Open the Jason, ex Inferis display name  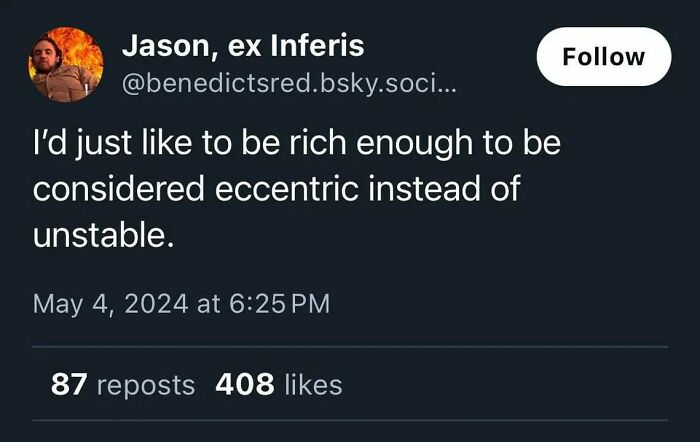(242, 45)
